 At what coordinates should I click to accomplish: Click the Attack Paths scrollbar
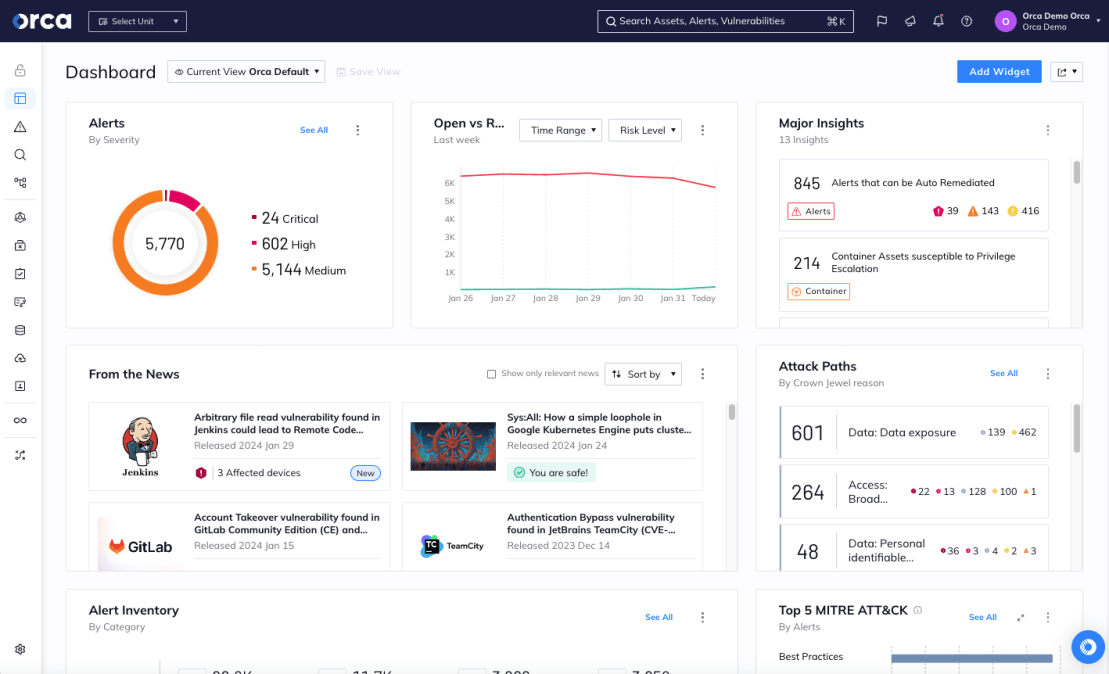(1076, 429)
